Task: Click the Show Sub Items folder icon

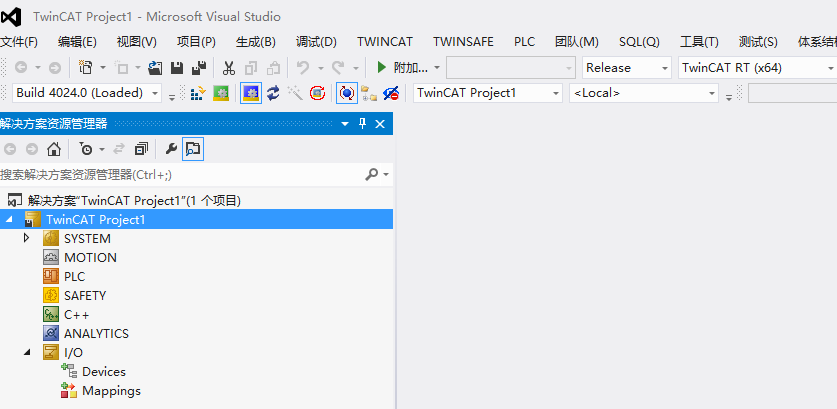Action: click(369, 93)
